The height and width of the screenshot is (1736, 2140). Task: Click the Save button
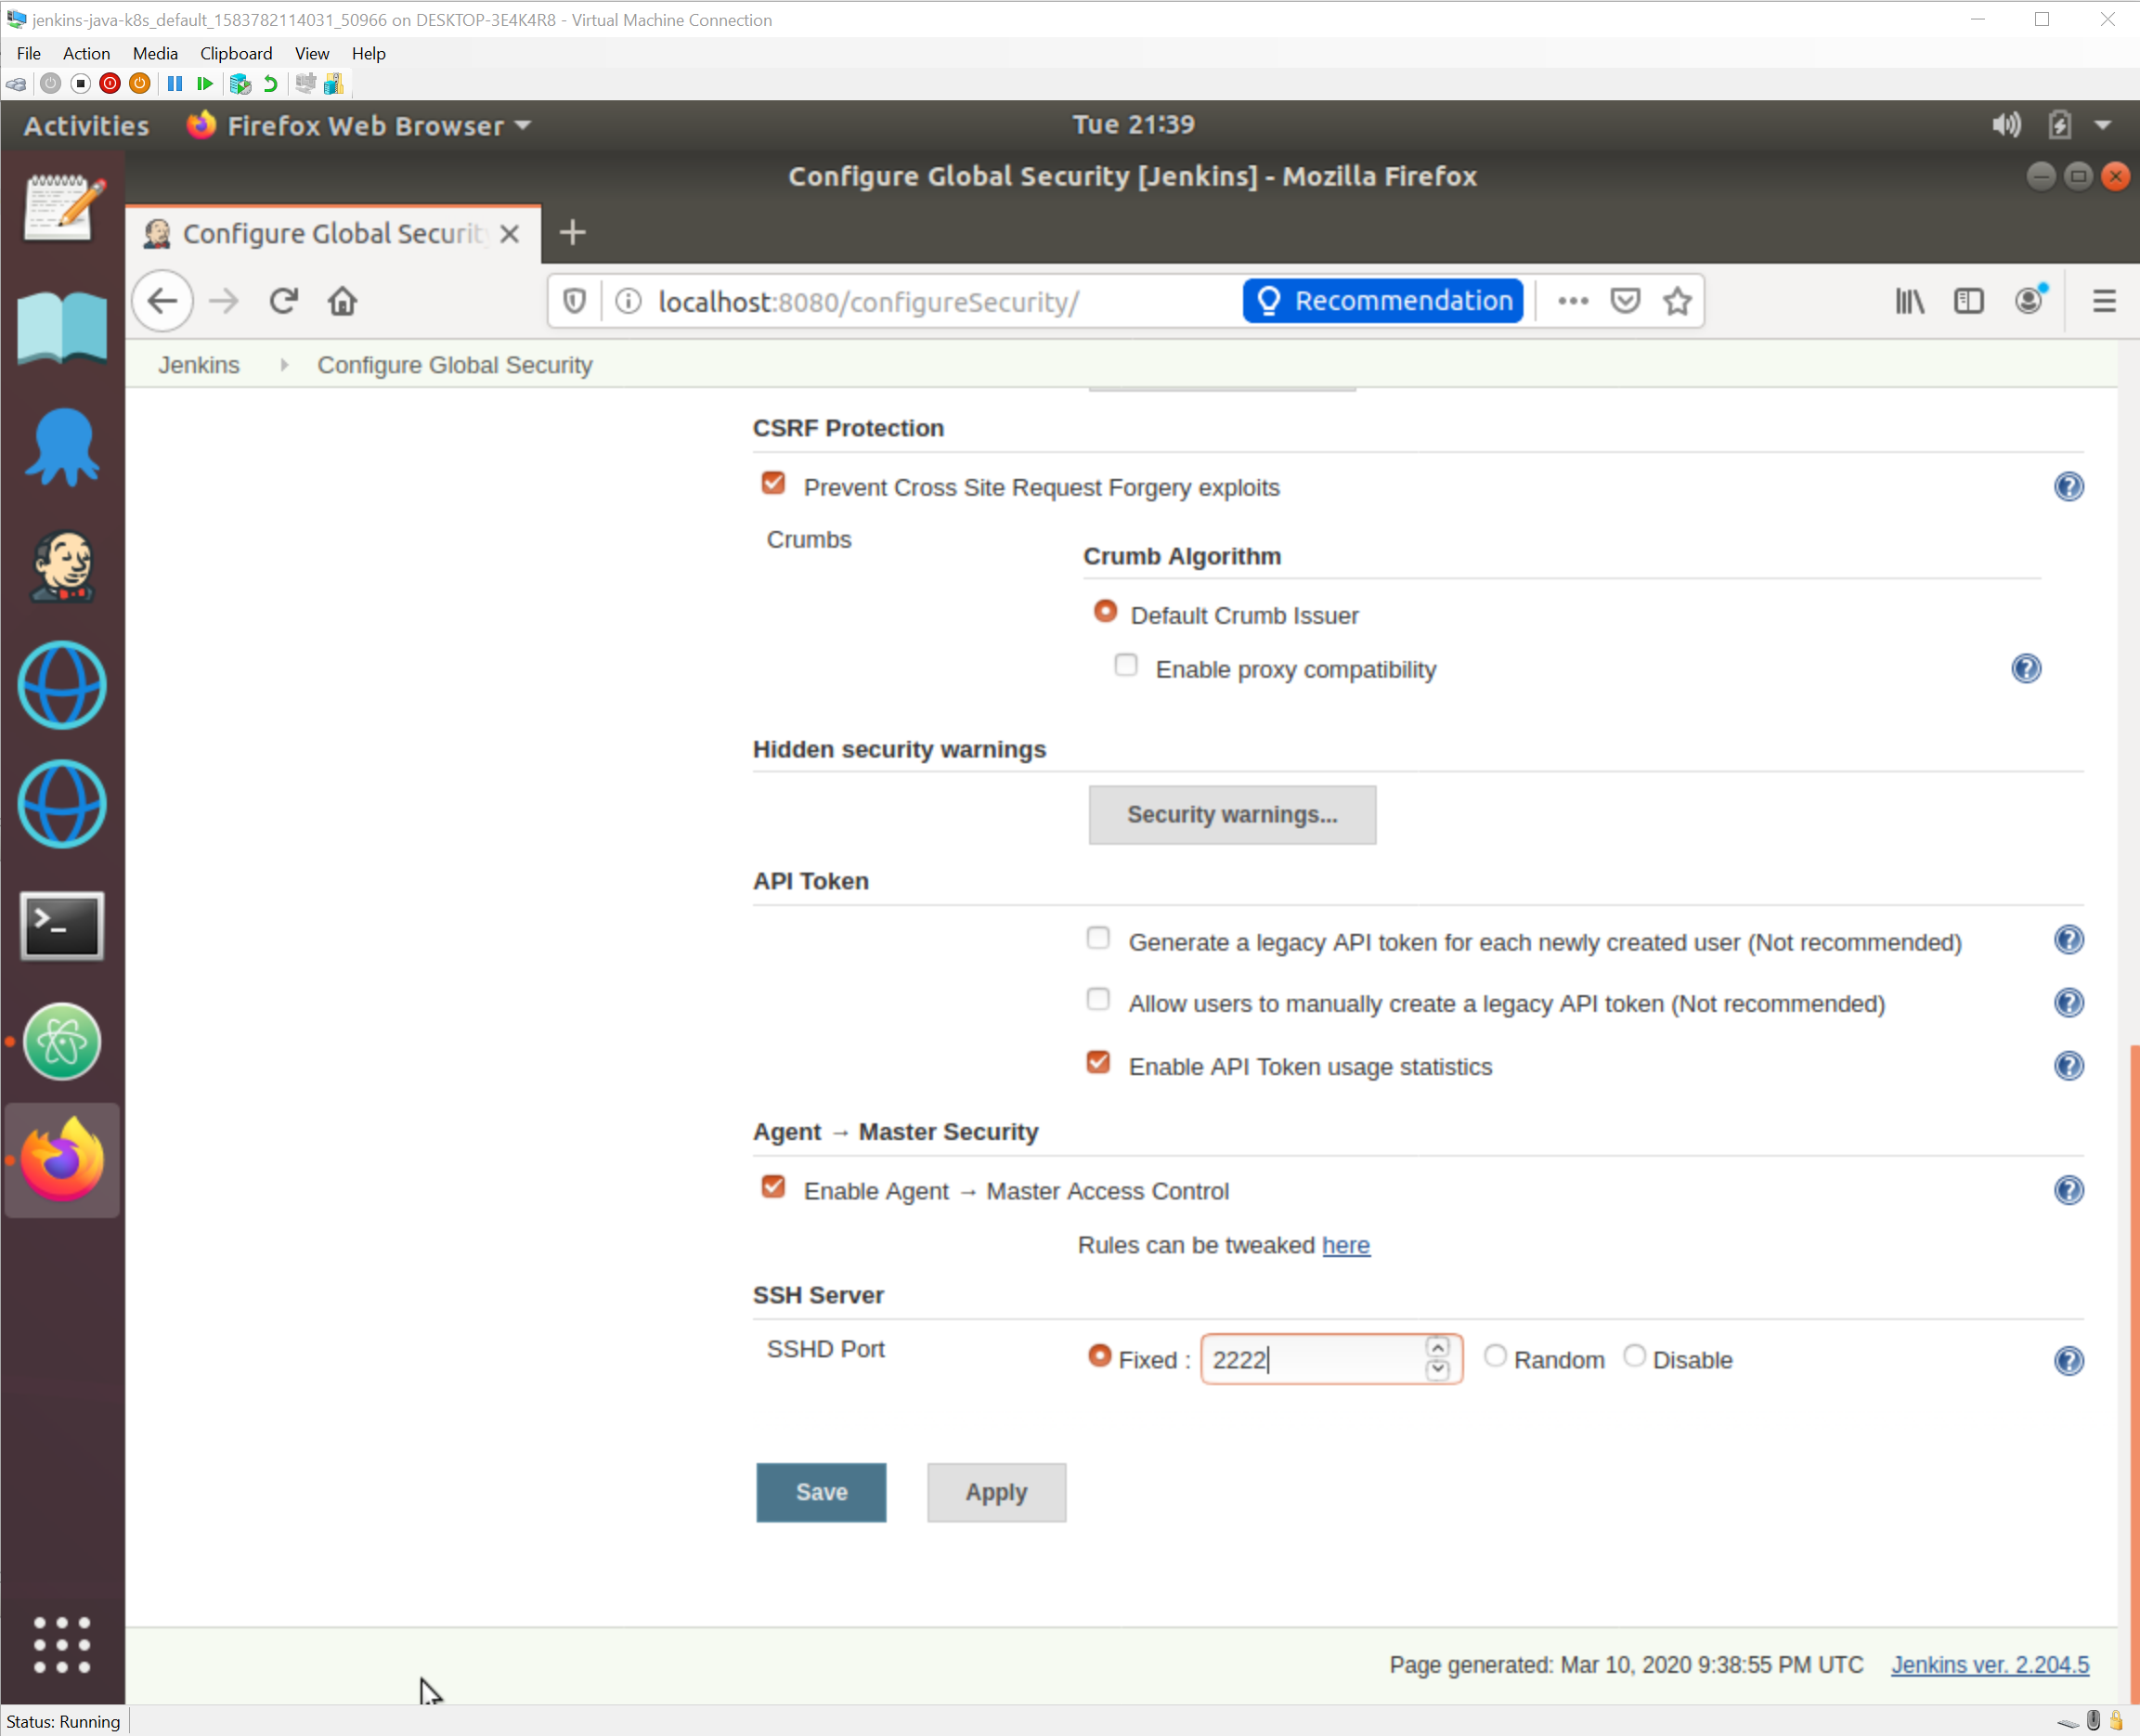coord(820,1492)
